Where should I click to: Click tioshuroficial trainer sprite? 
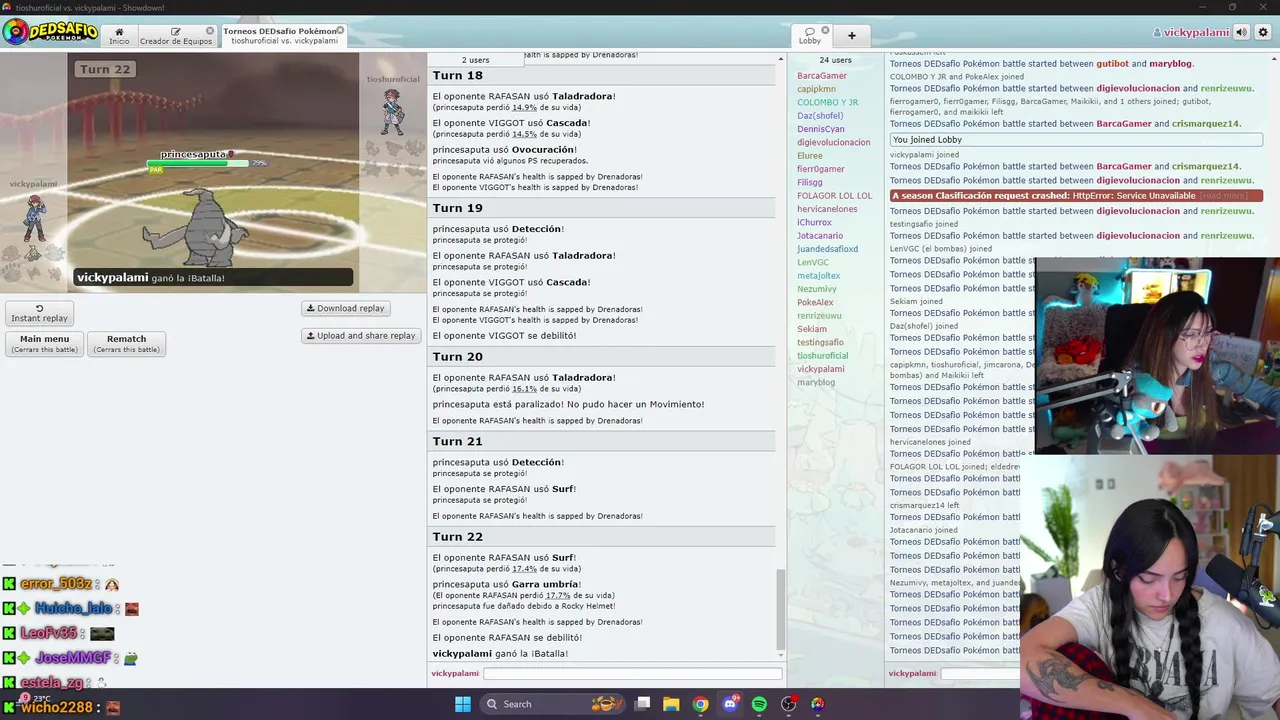[x=393, y=111]
